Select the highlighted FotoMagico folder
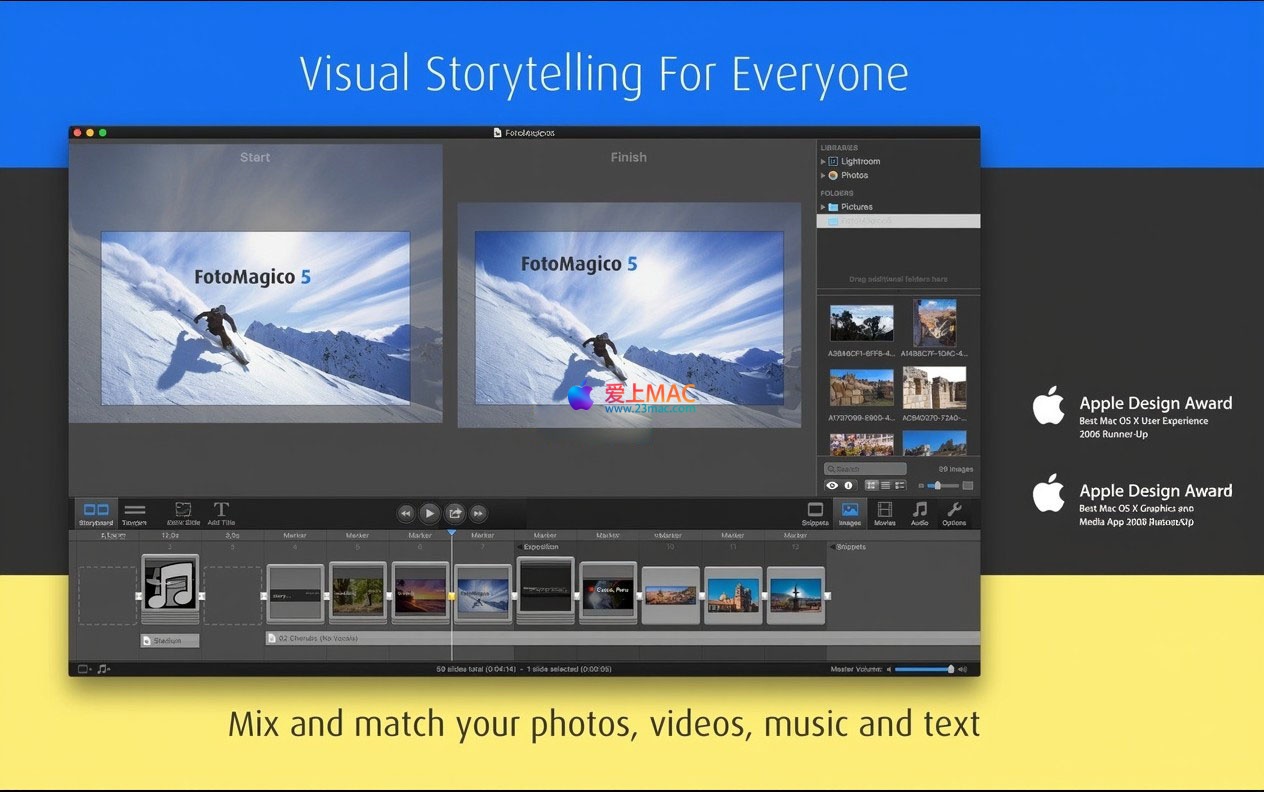 pos(865,221)
